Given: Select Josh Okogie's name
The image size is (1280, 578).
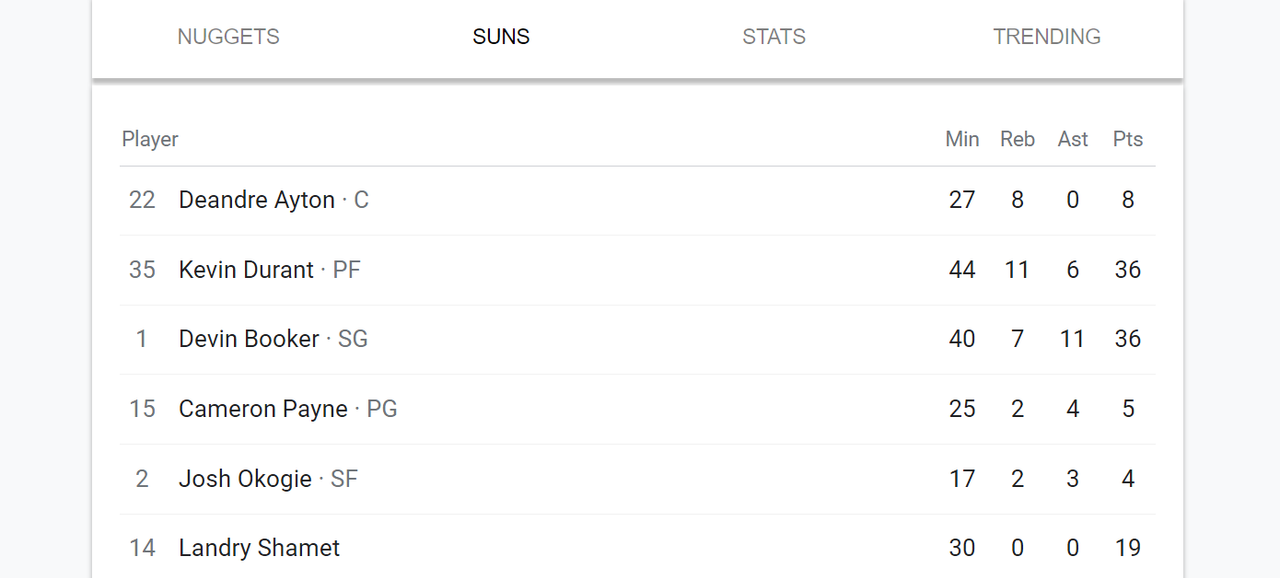Looking at the screenshot, I should (245, 479).
